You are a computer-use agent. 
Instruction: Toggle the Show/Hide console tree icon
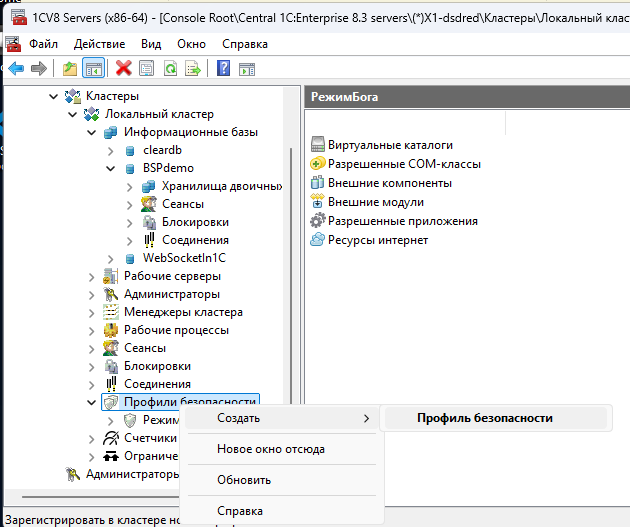click(94, 68)
